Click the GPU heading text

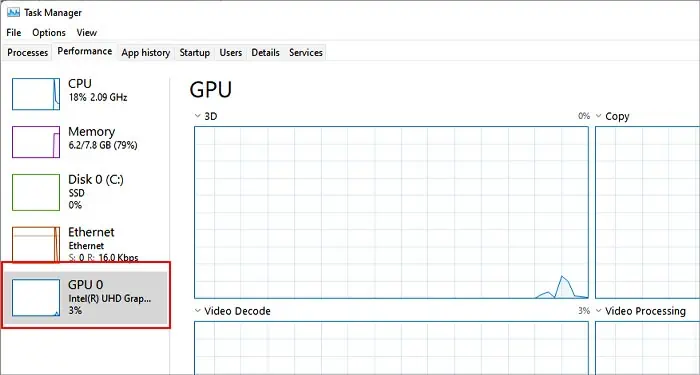(211, 89)
